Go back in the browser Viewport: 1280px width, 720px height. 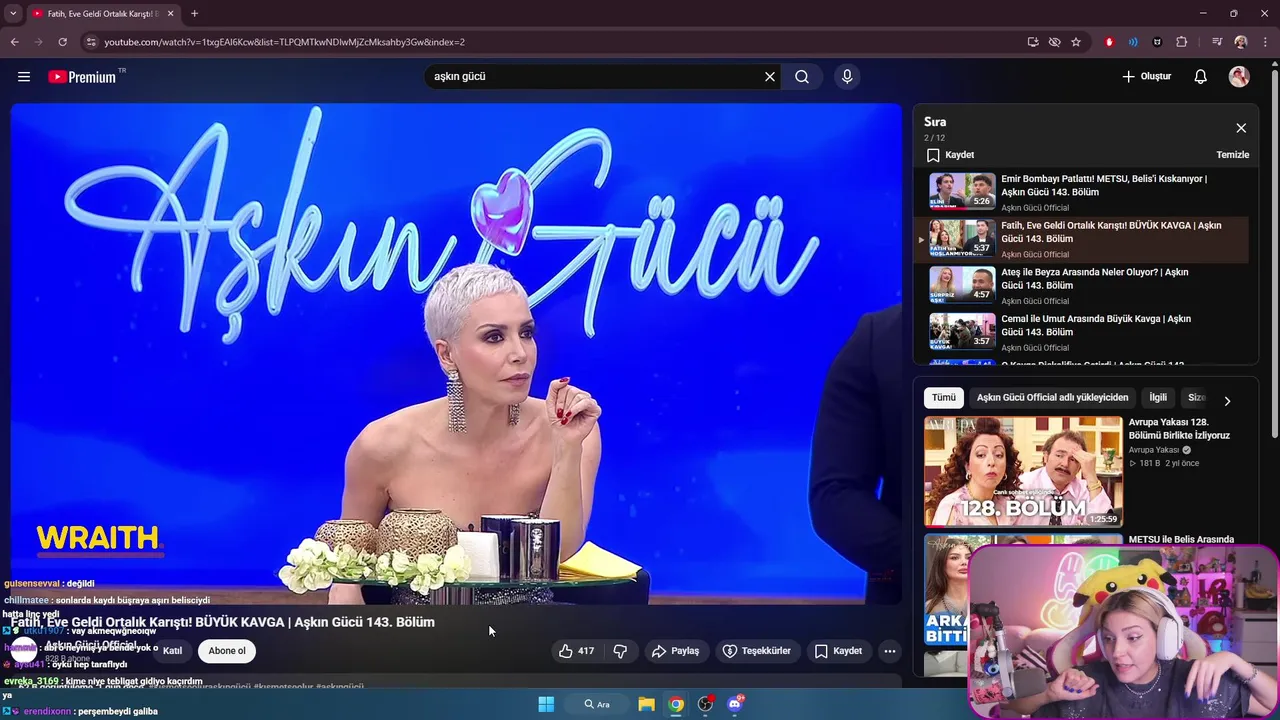pos(14,42)
